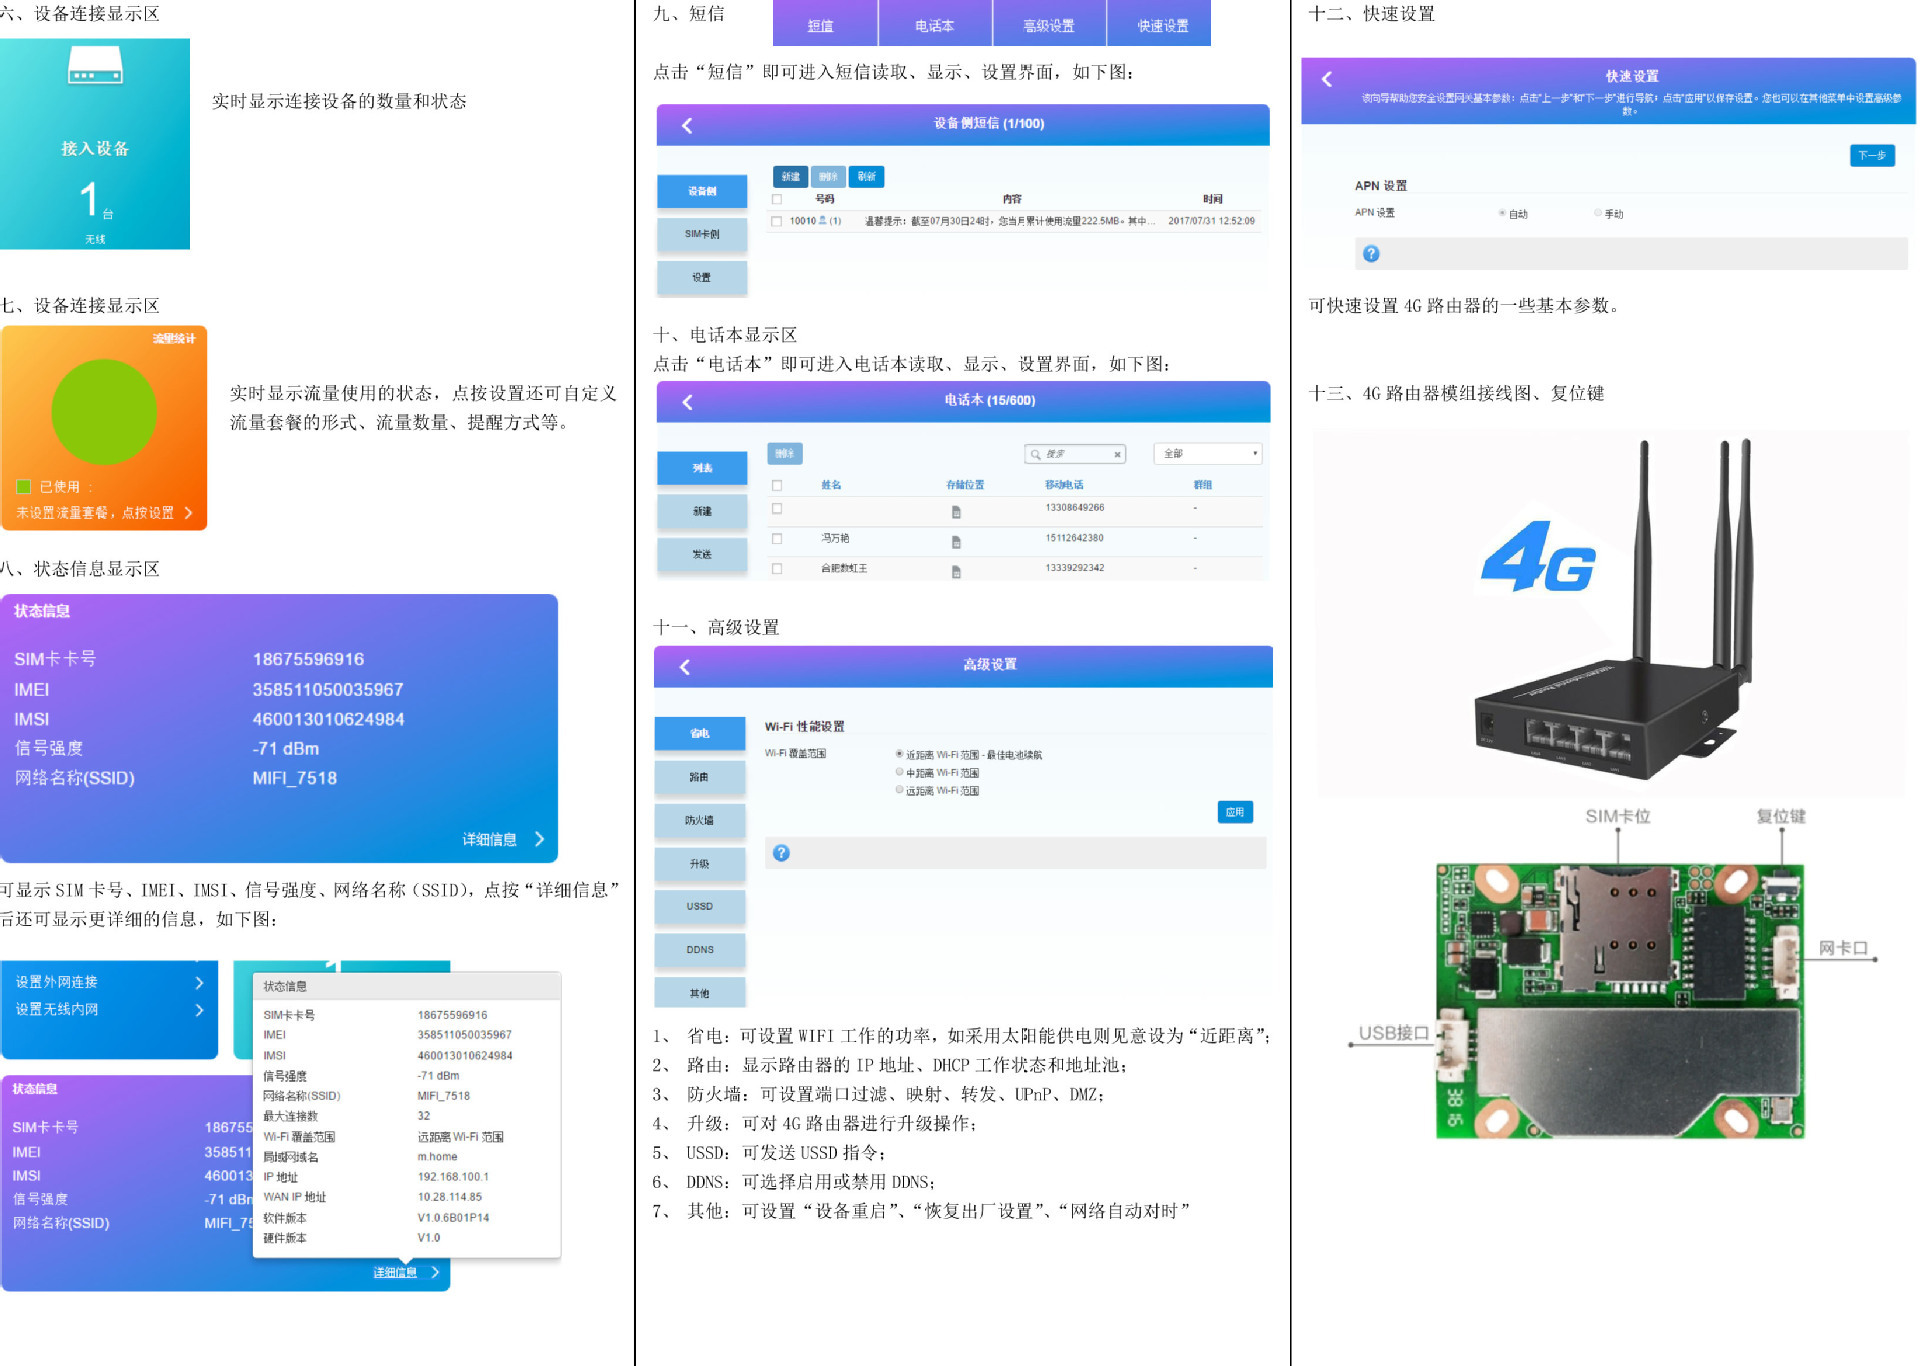Switch to 防火墙 in advanced sidebar

tap(700, 820)
